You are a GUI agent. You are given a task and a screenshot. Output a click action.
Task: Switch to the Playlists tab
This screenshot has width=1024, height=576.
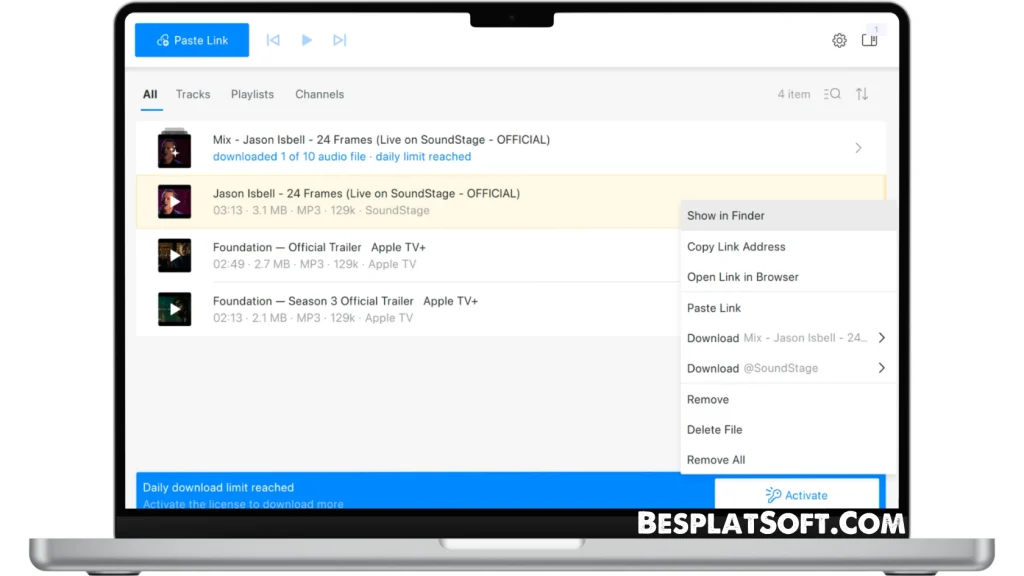pyautogui.click(x=252, y=94)
